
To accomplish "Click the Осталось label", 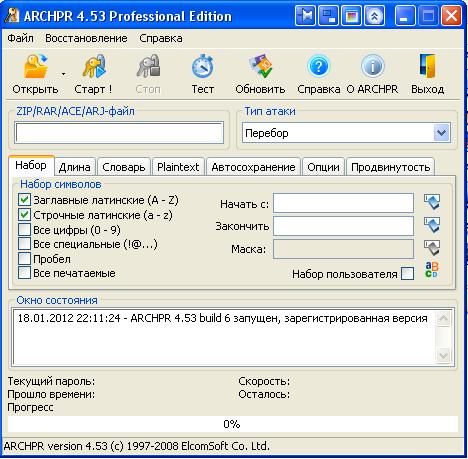I will [x=264, y=394].
